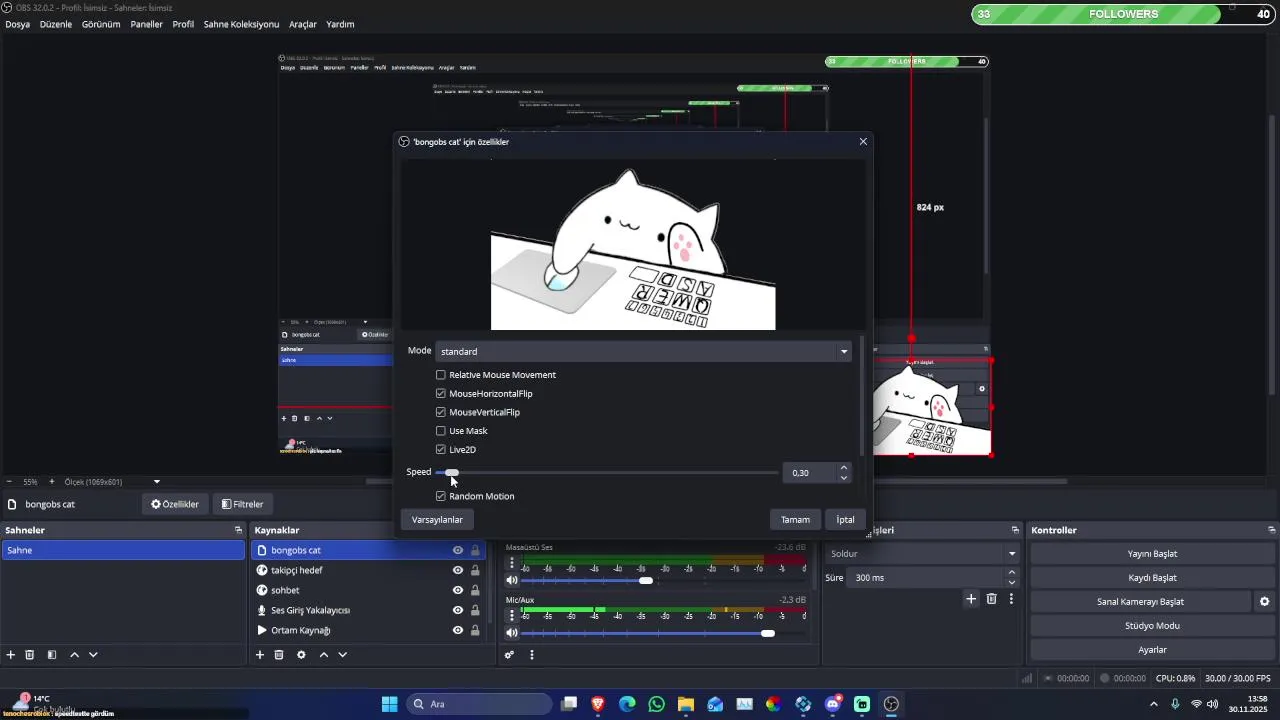Move source up arrow in Kaynaklar panel
The width and height of the screenshot is (1280, 720).
point(323,655)
